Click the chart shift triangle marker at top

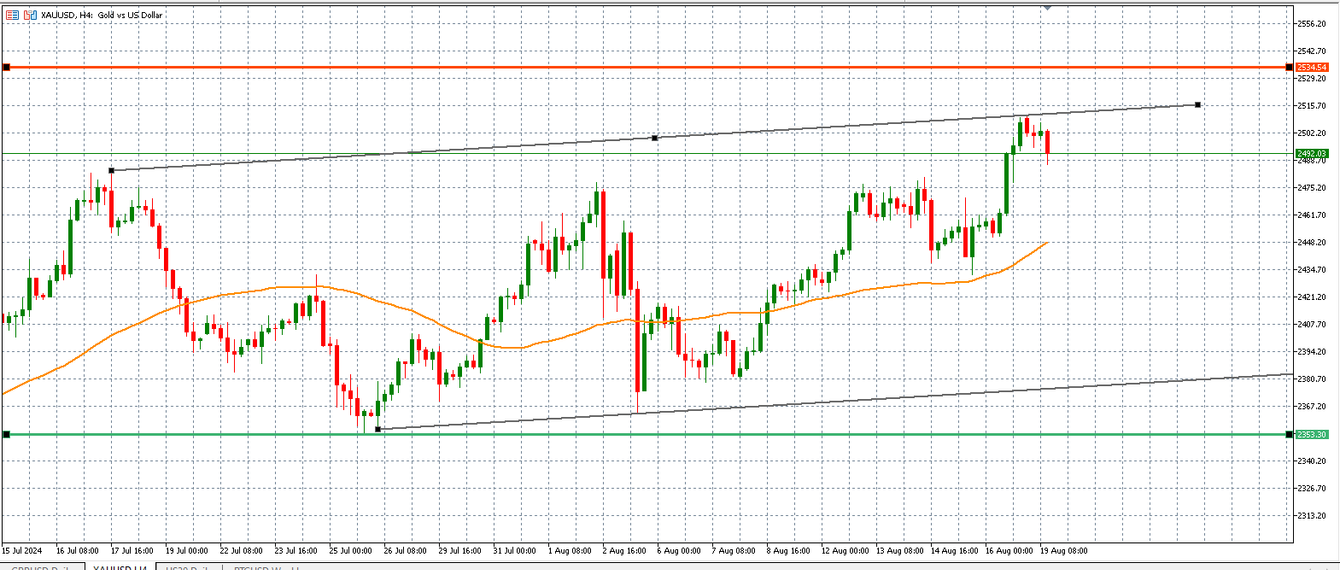pyautogui.click(x=1047, y=6)
